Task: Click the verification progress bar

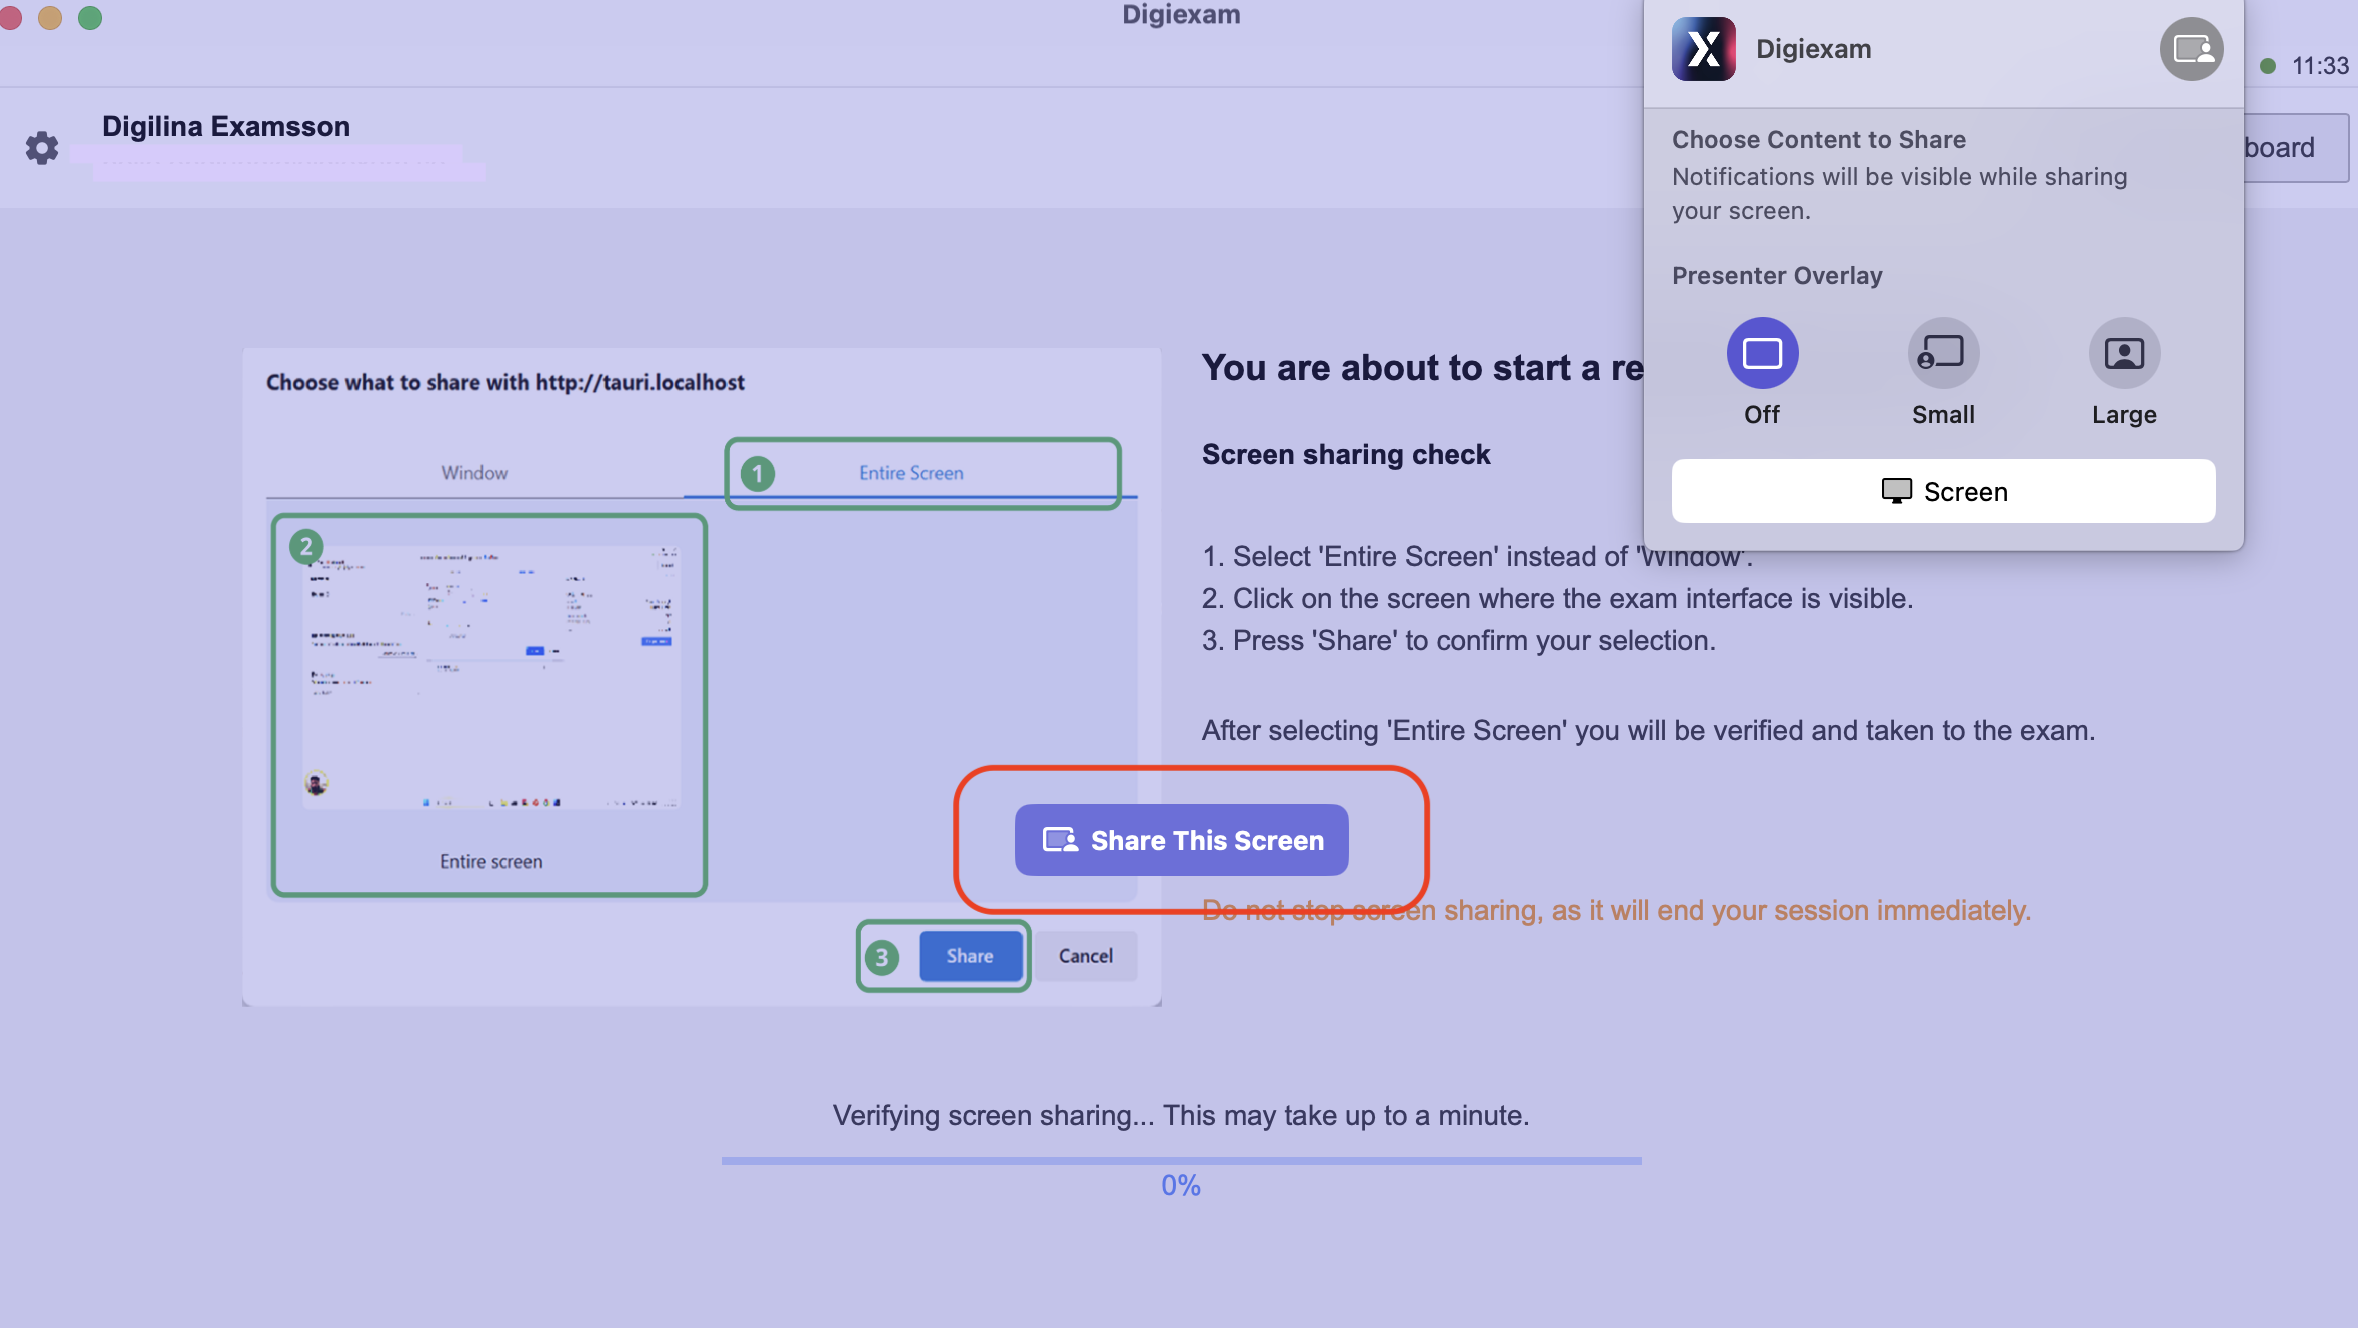Action: click(x=1181, y=1160)
